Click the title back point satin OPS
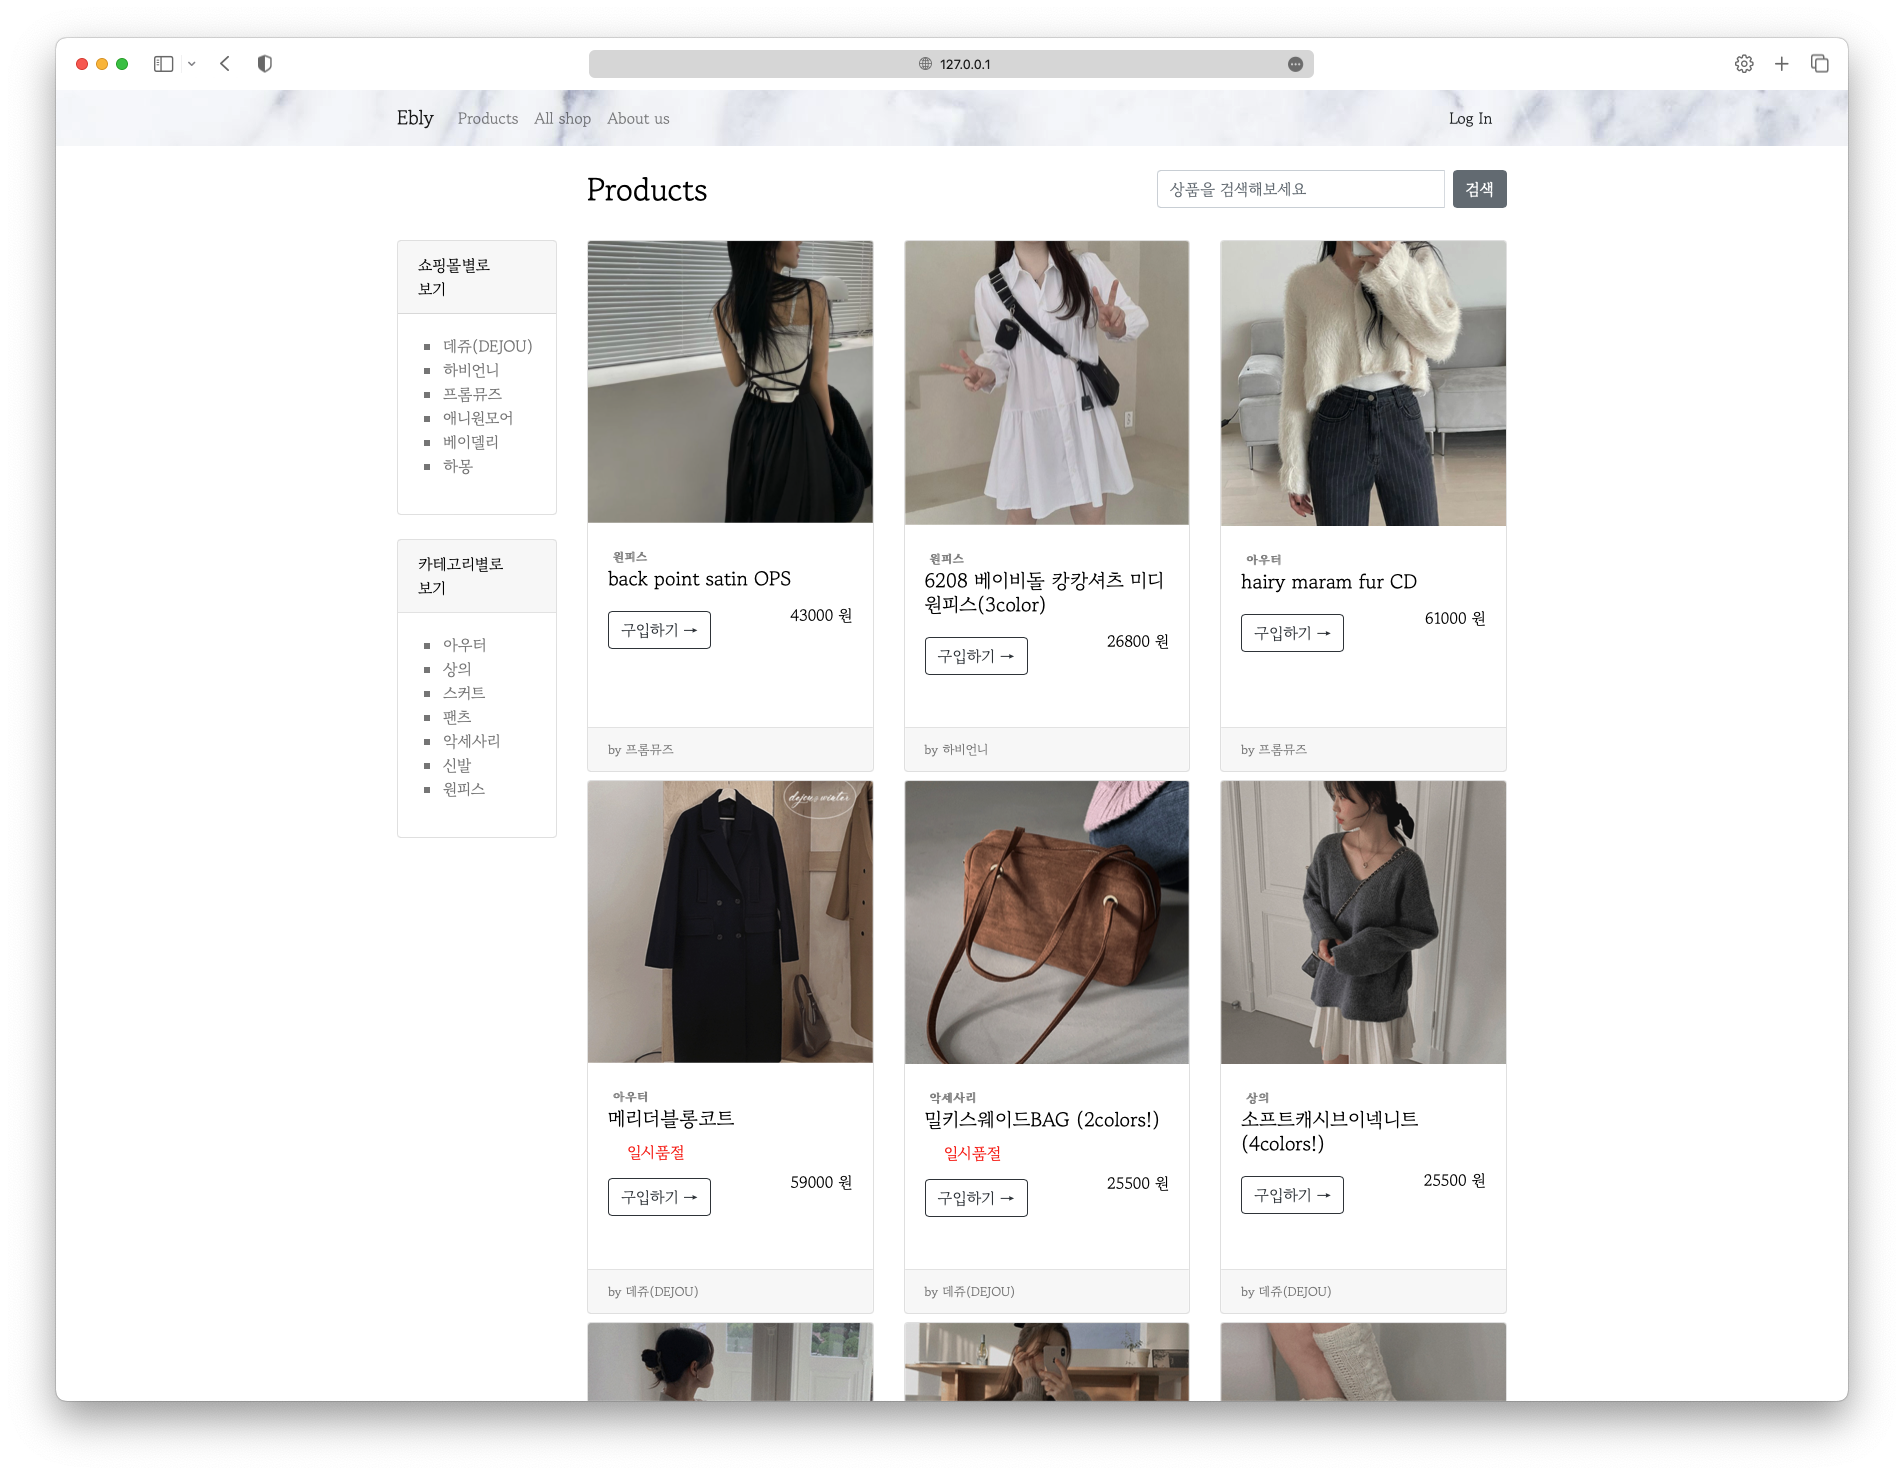1904x1475 pixels. tap(699, 579)
